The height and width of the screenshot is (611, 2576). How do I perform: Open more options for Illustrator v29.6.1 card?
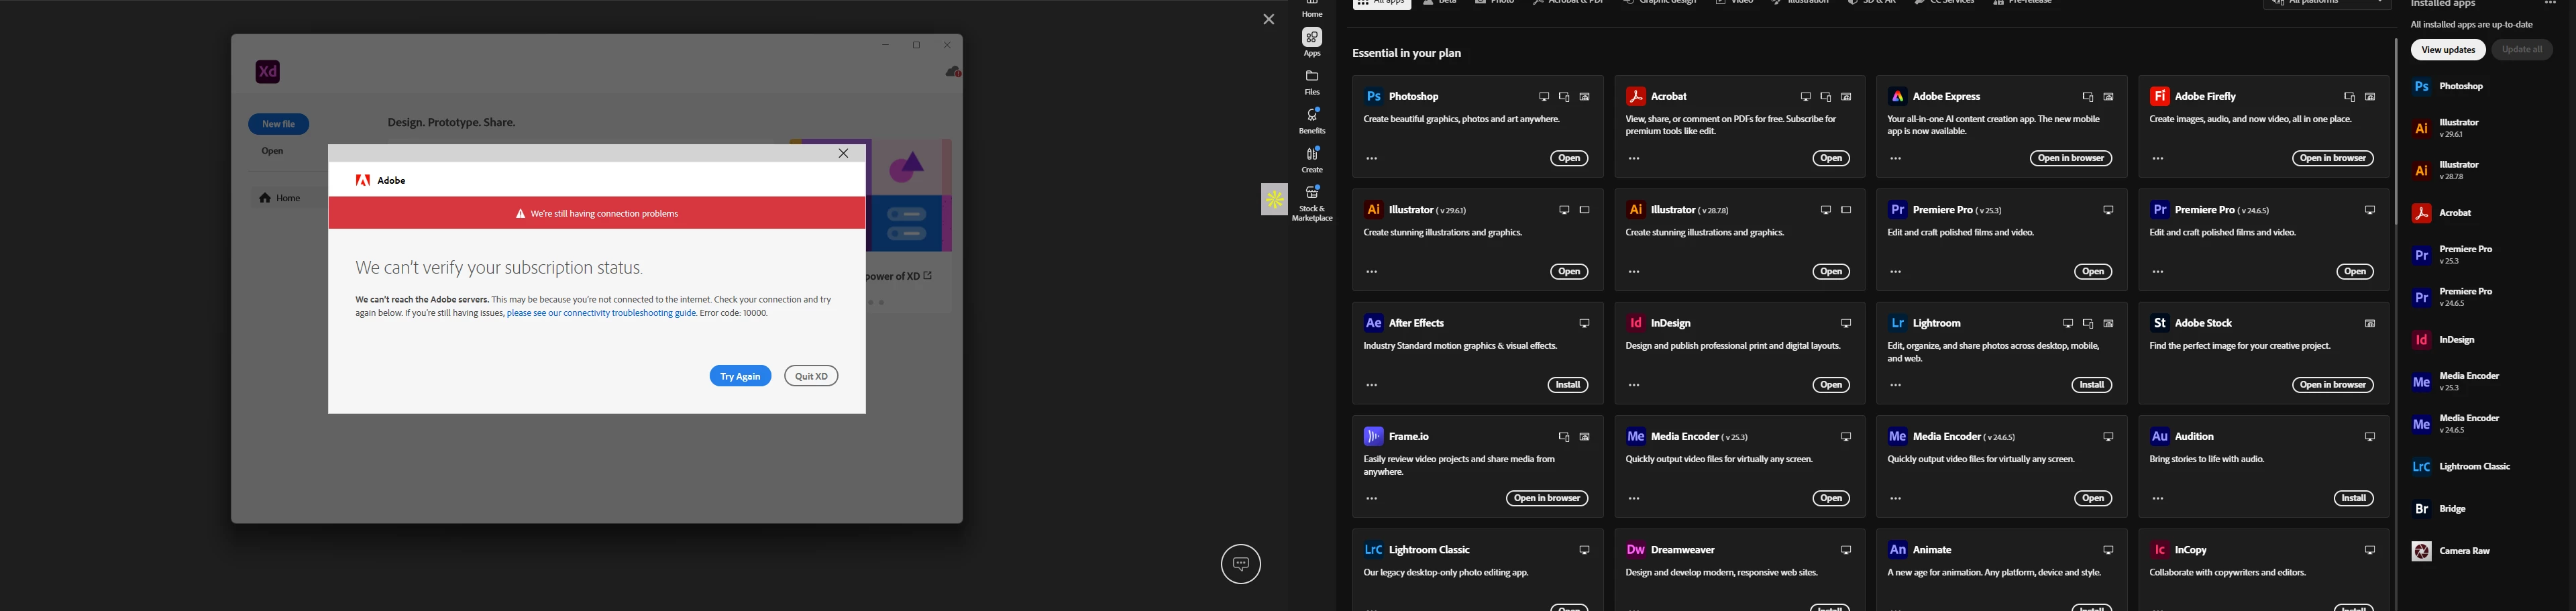point(1372,272)
